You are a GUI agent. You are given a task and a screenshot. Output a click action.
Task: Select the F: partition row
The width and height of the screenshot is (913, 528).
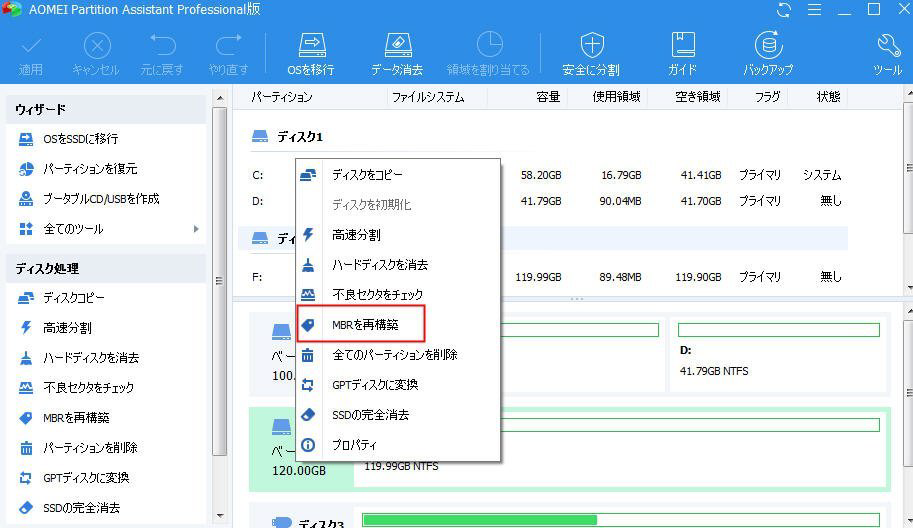(x=547, y=277)
